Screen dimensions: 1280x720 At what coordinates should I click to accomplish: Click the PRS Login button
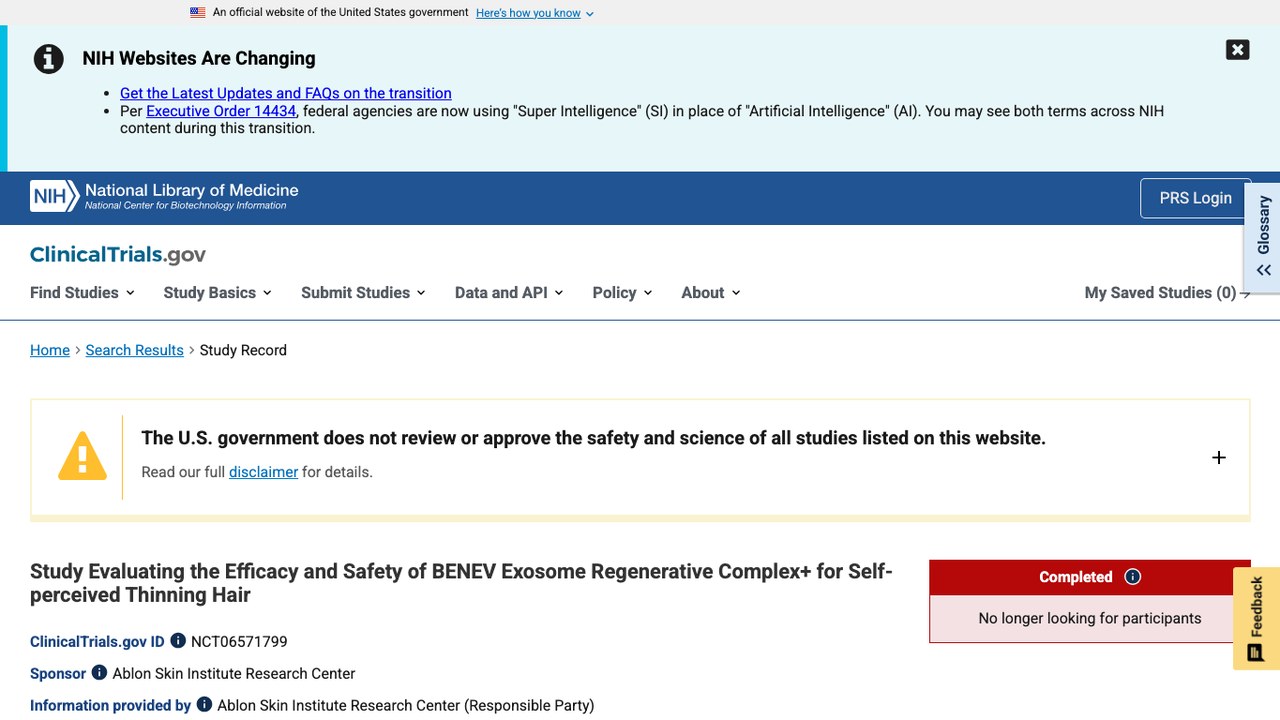point(1195,198)
